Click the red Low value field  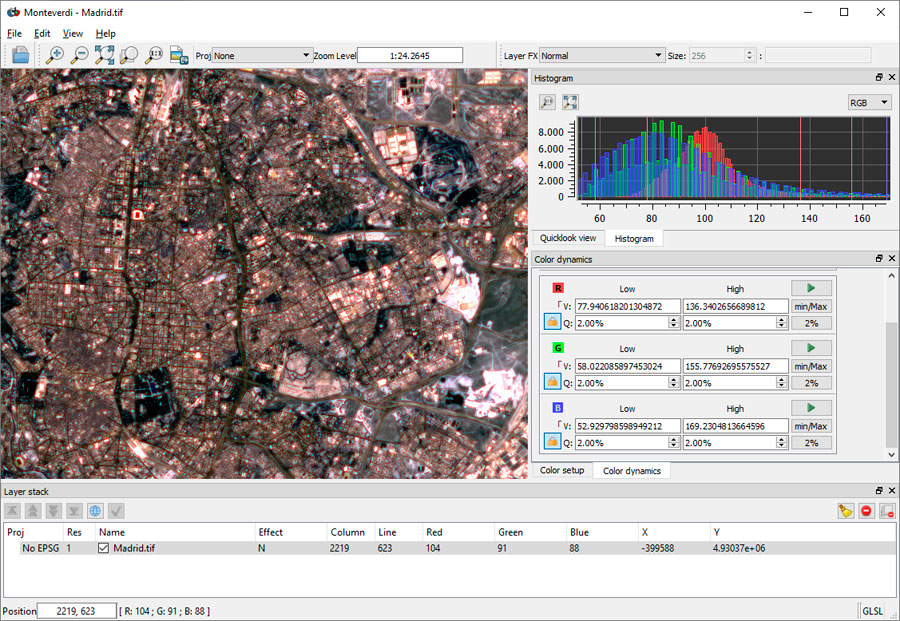[627, 306]
